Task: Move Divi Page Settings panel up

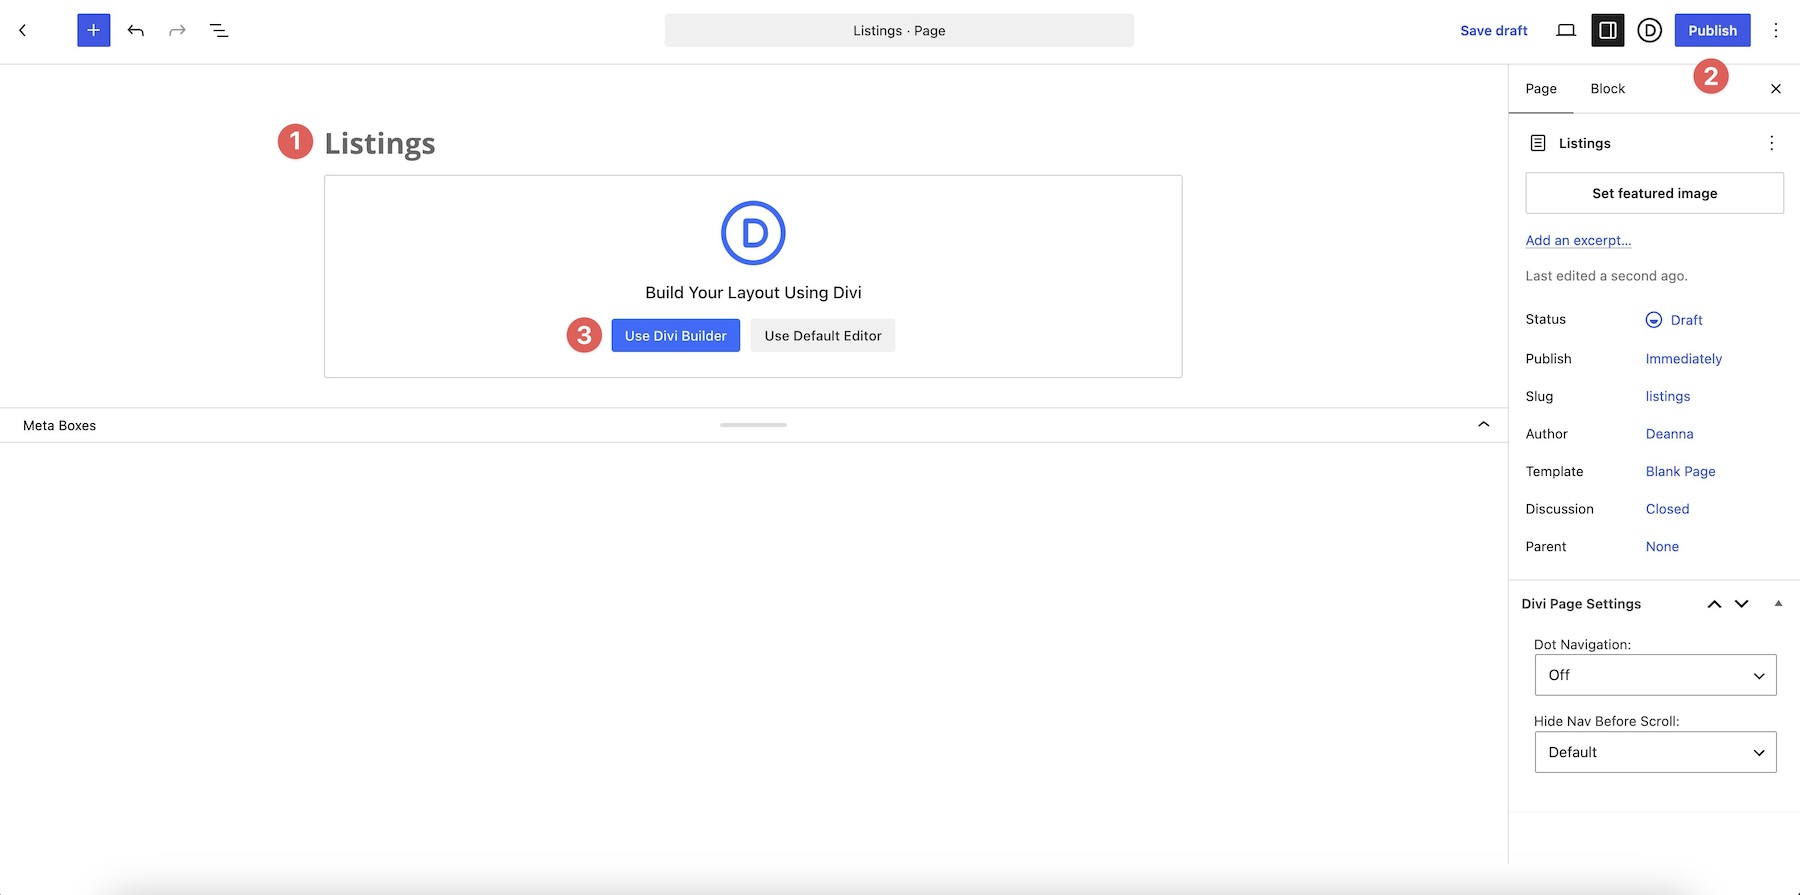Action: 1714,604
